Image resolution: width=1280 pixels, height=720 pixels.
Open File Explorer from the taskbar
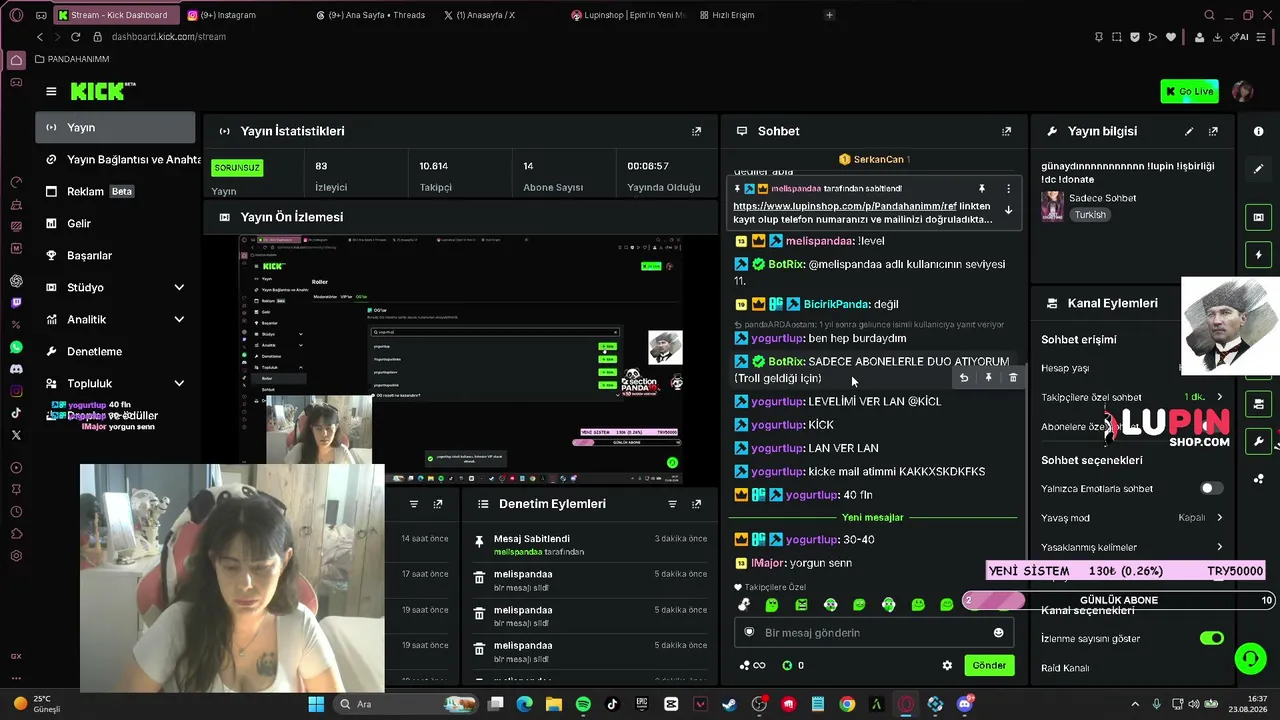pos(554,704)
